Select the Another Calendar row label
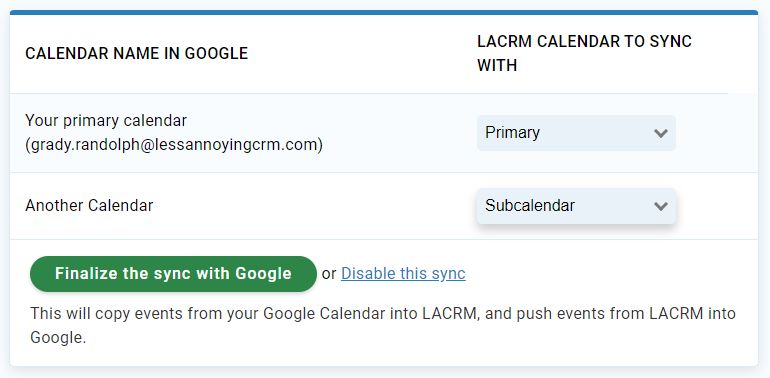770x378 pixels. 89,205
